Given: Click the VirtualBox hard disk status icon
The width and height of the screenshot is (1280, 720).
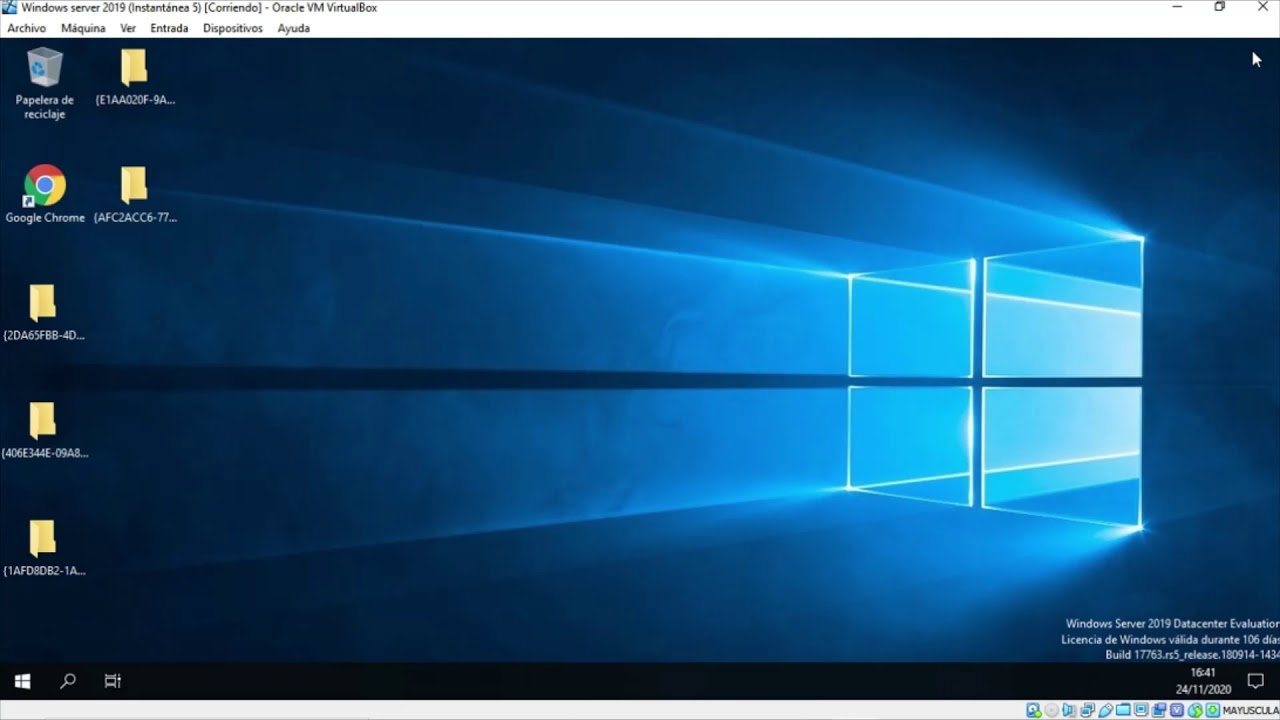Looking at the screenshot, I should point(1033,710).
